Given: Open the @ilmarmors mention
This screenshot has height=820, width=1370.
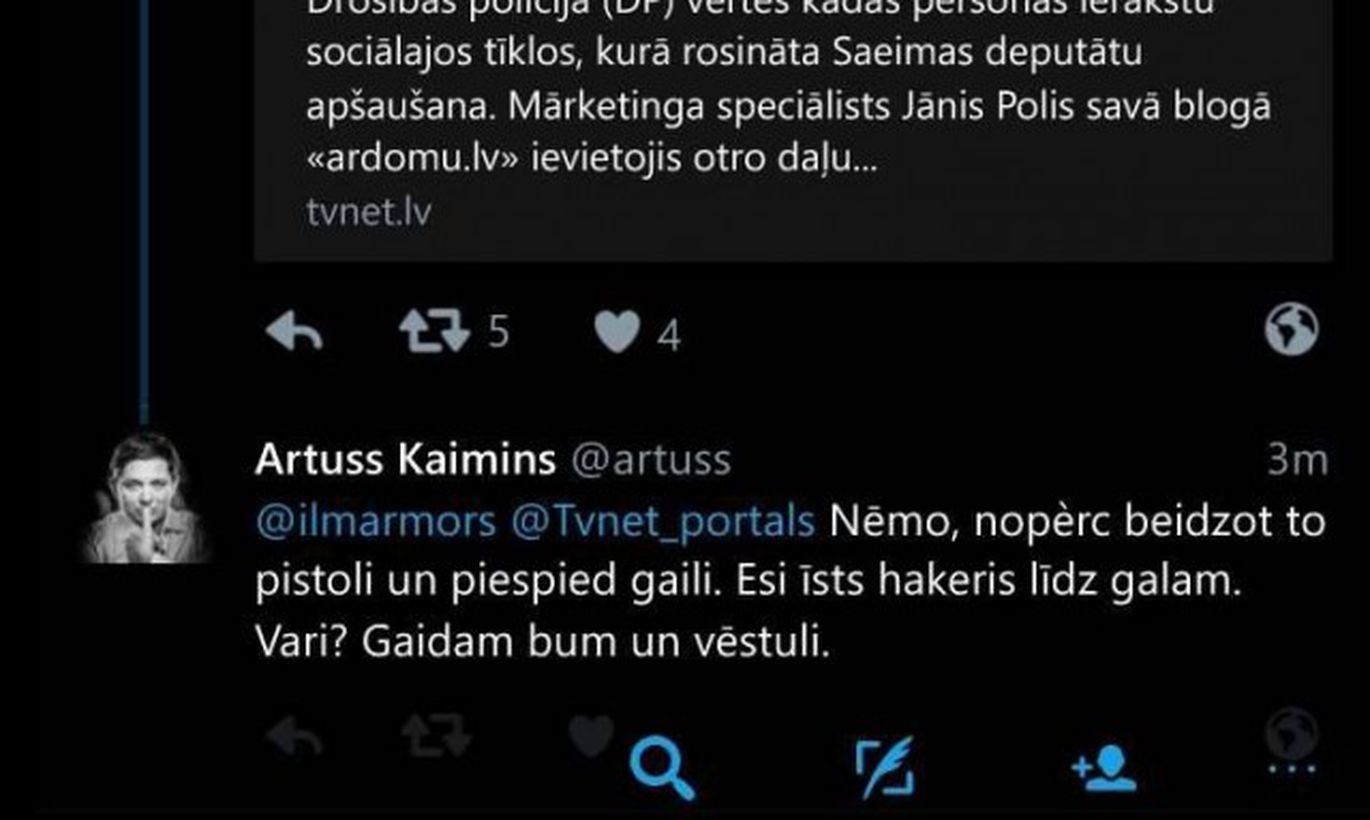Looking at the screenshot, I should (375, 522).
